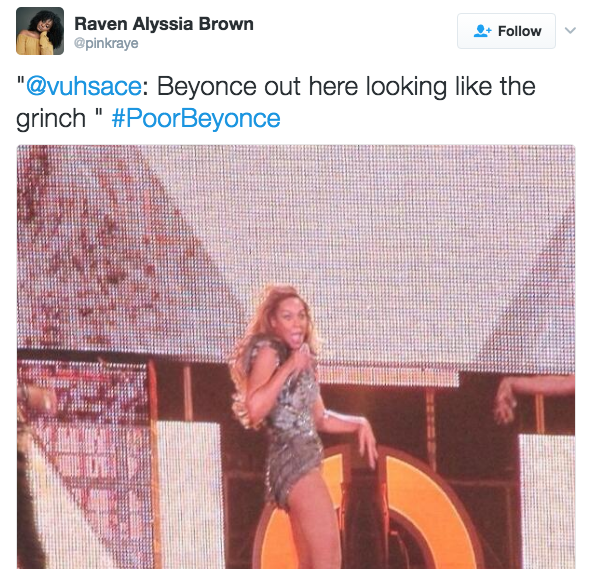This screenshot has height=569, width=603.
Task: Click the opening quote mark before @vuhsace
Action: 20,87
